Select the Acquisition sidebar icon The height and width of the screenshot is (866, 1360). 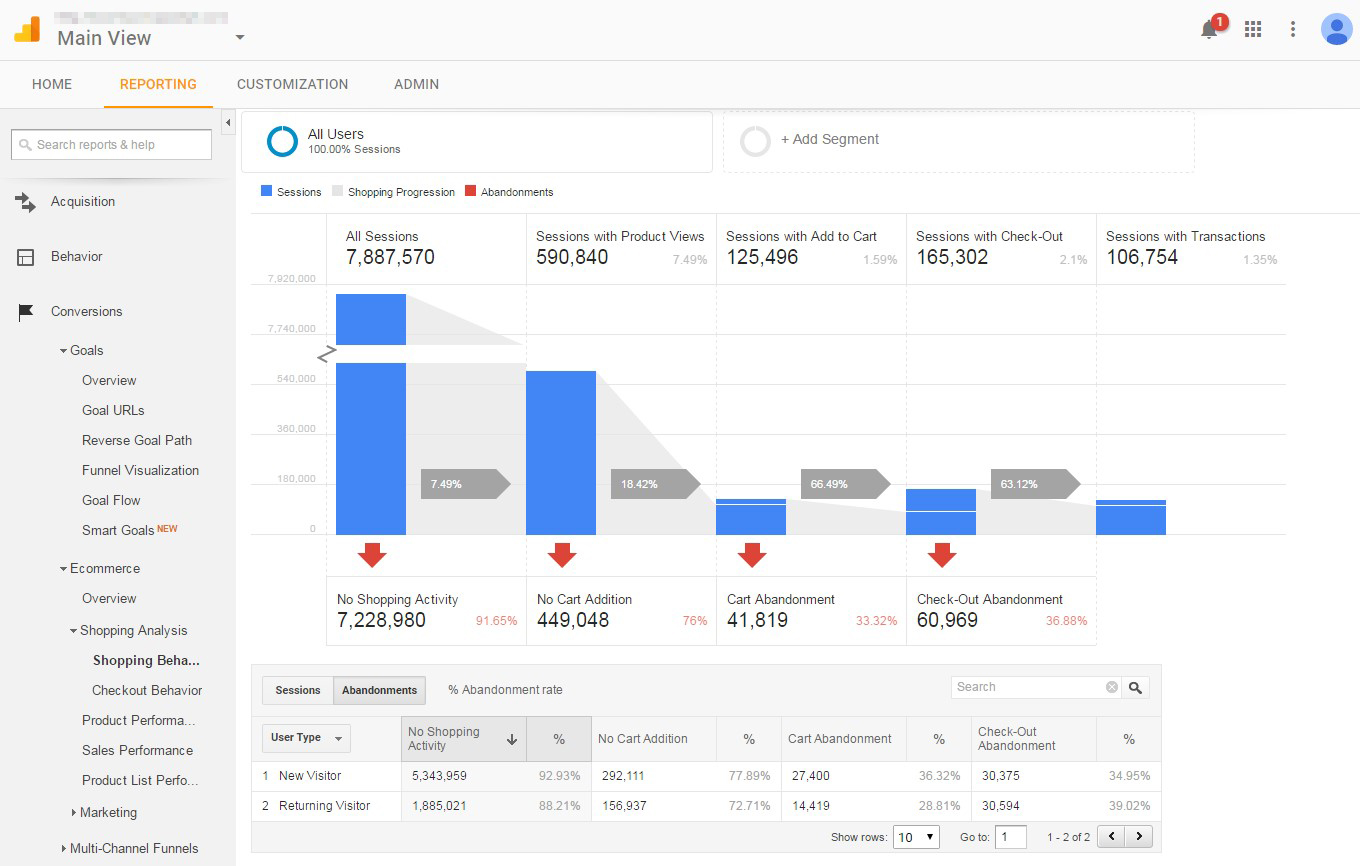[23, 201]
